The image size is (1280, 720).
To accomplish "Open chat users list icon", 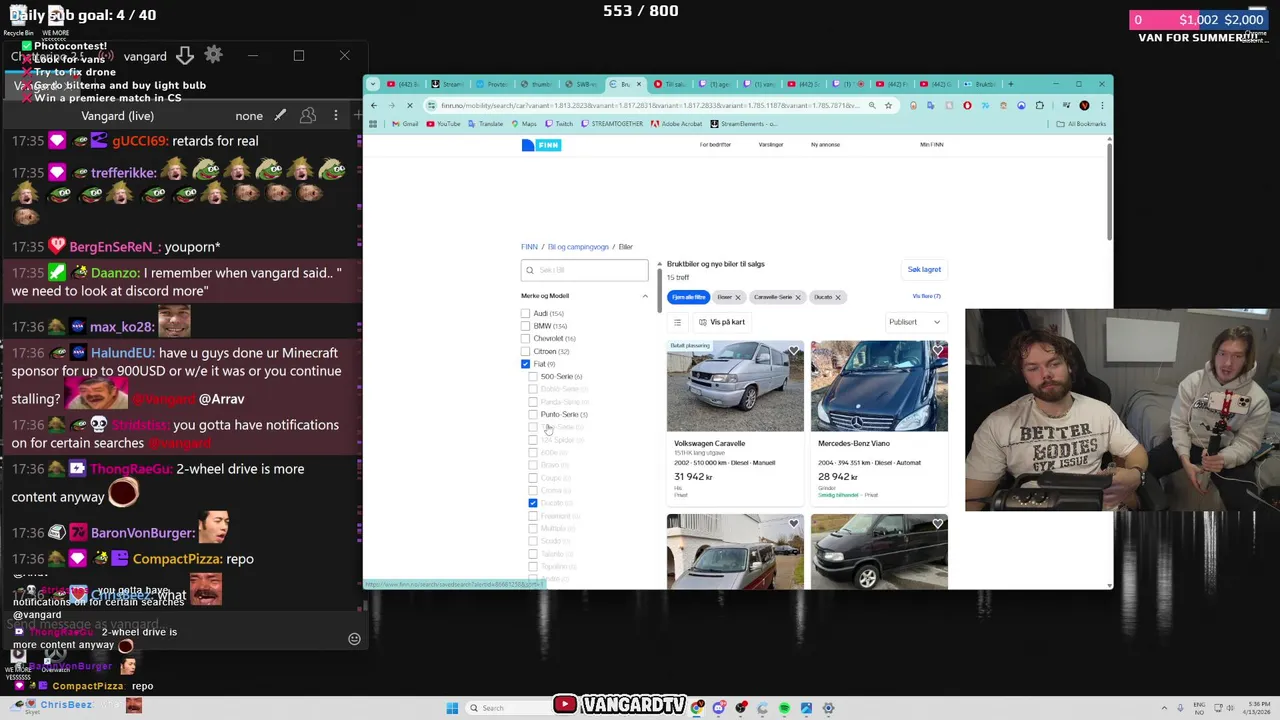I will tap(308, 116).
